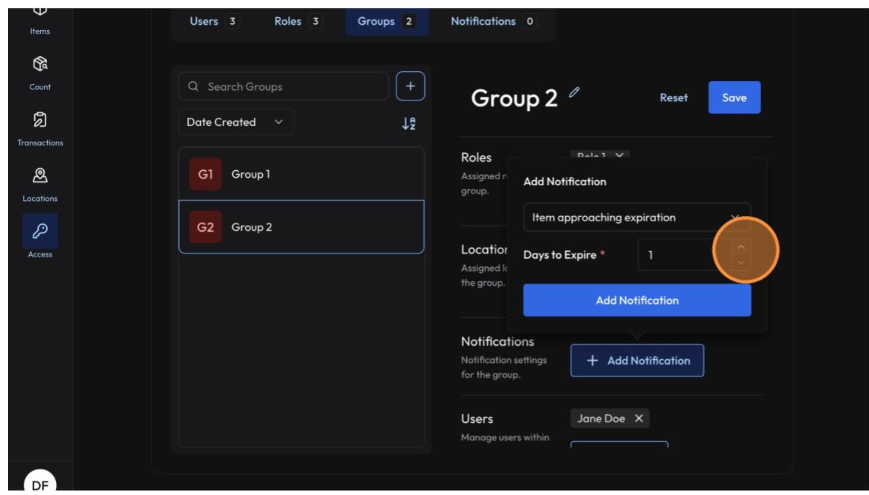Click the G2 group badge
The width and height of the screenshot is (869, 495).
pos(205,227)
